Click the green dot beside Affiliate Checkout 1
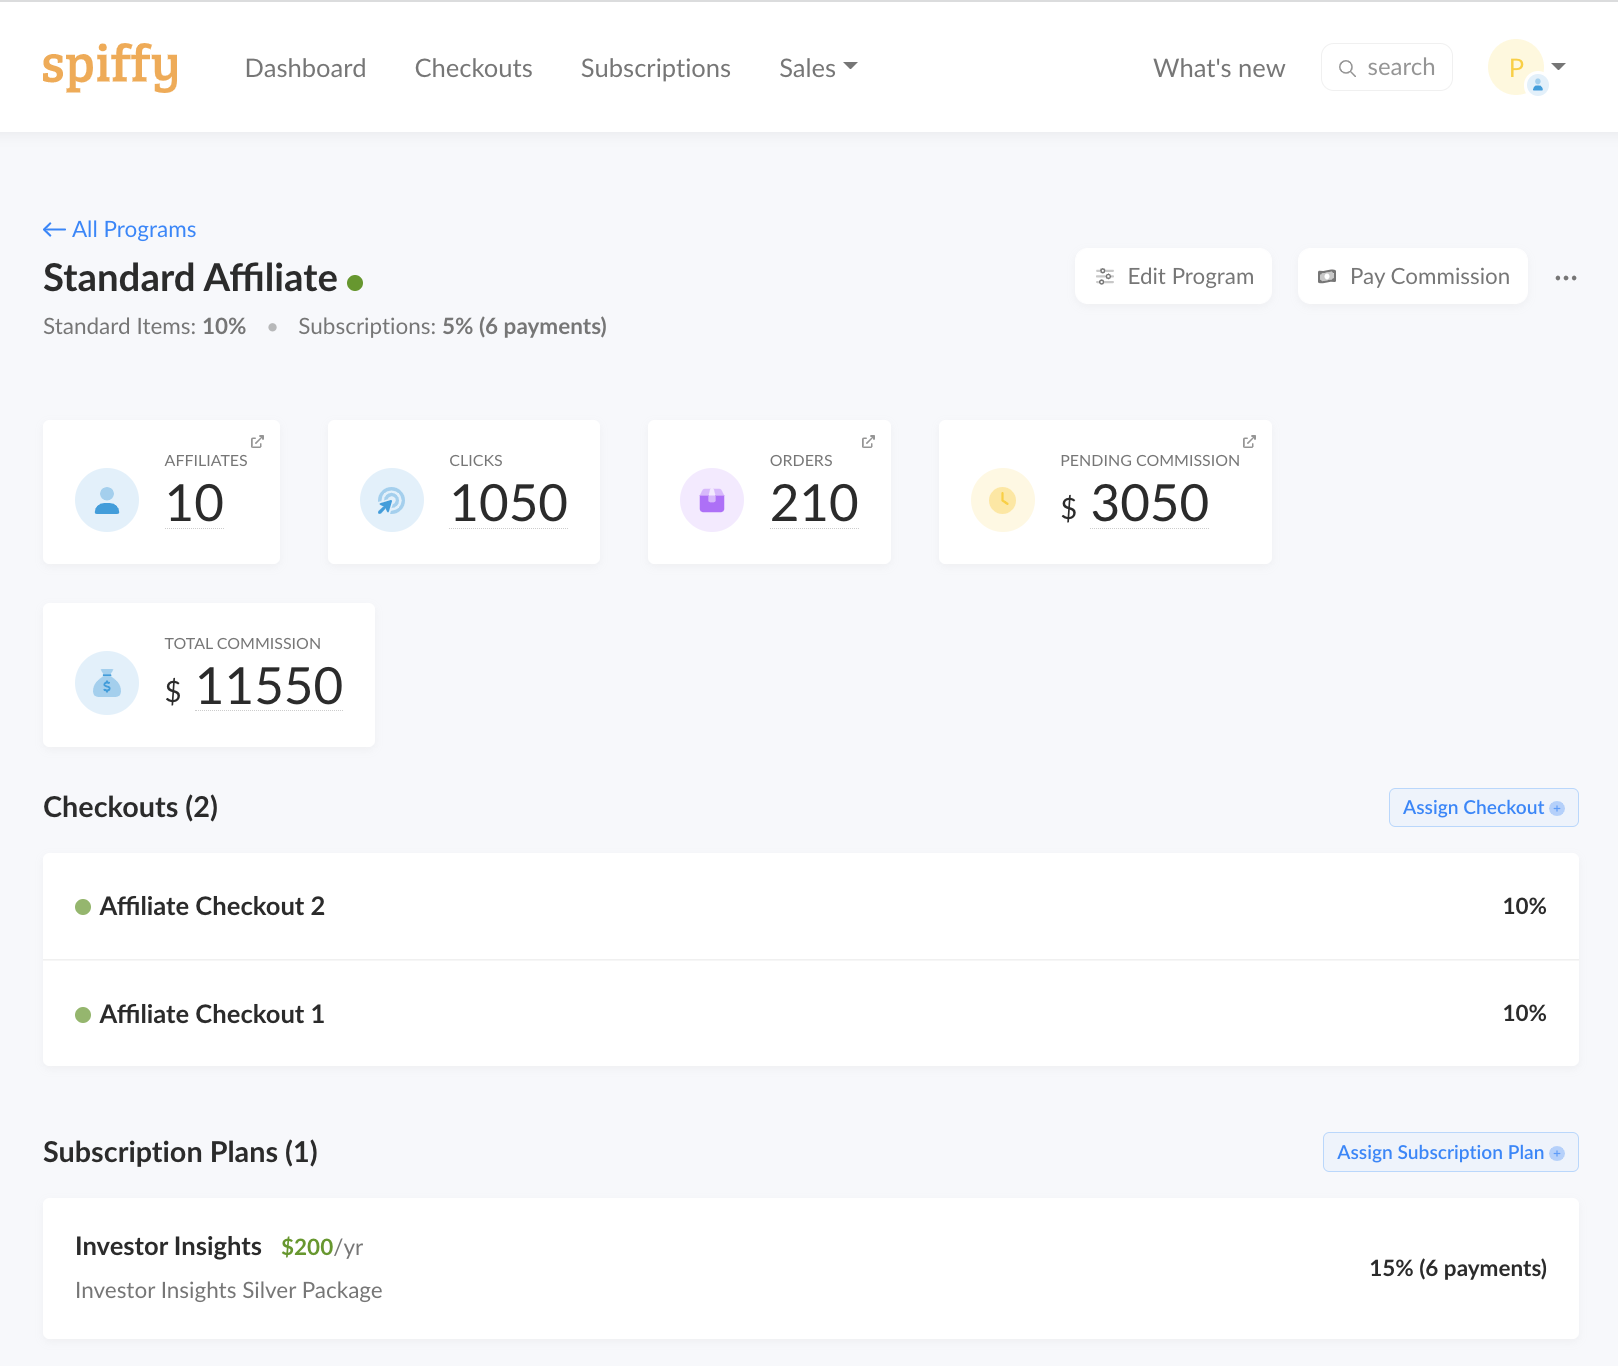The image size is (1618, 1366). 83,1015
